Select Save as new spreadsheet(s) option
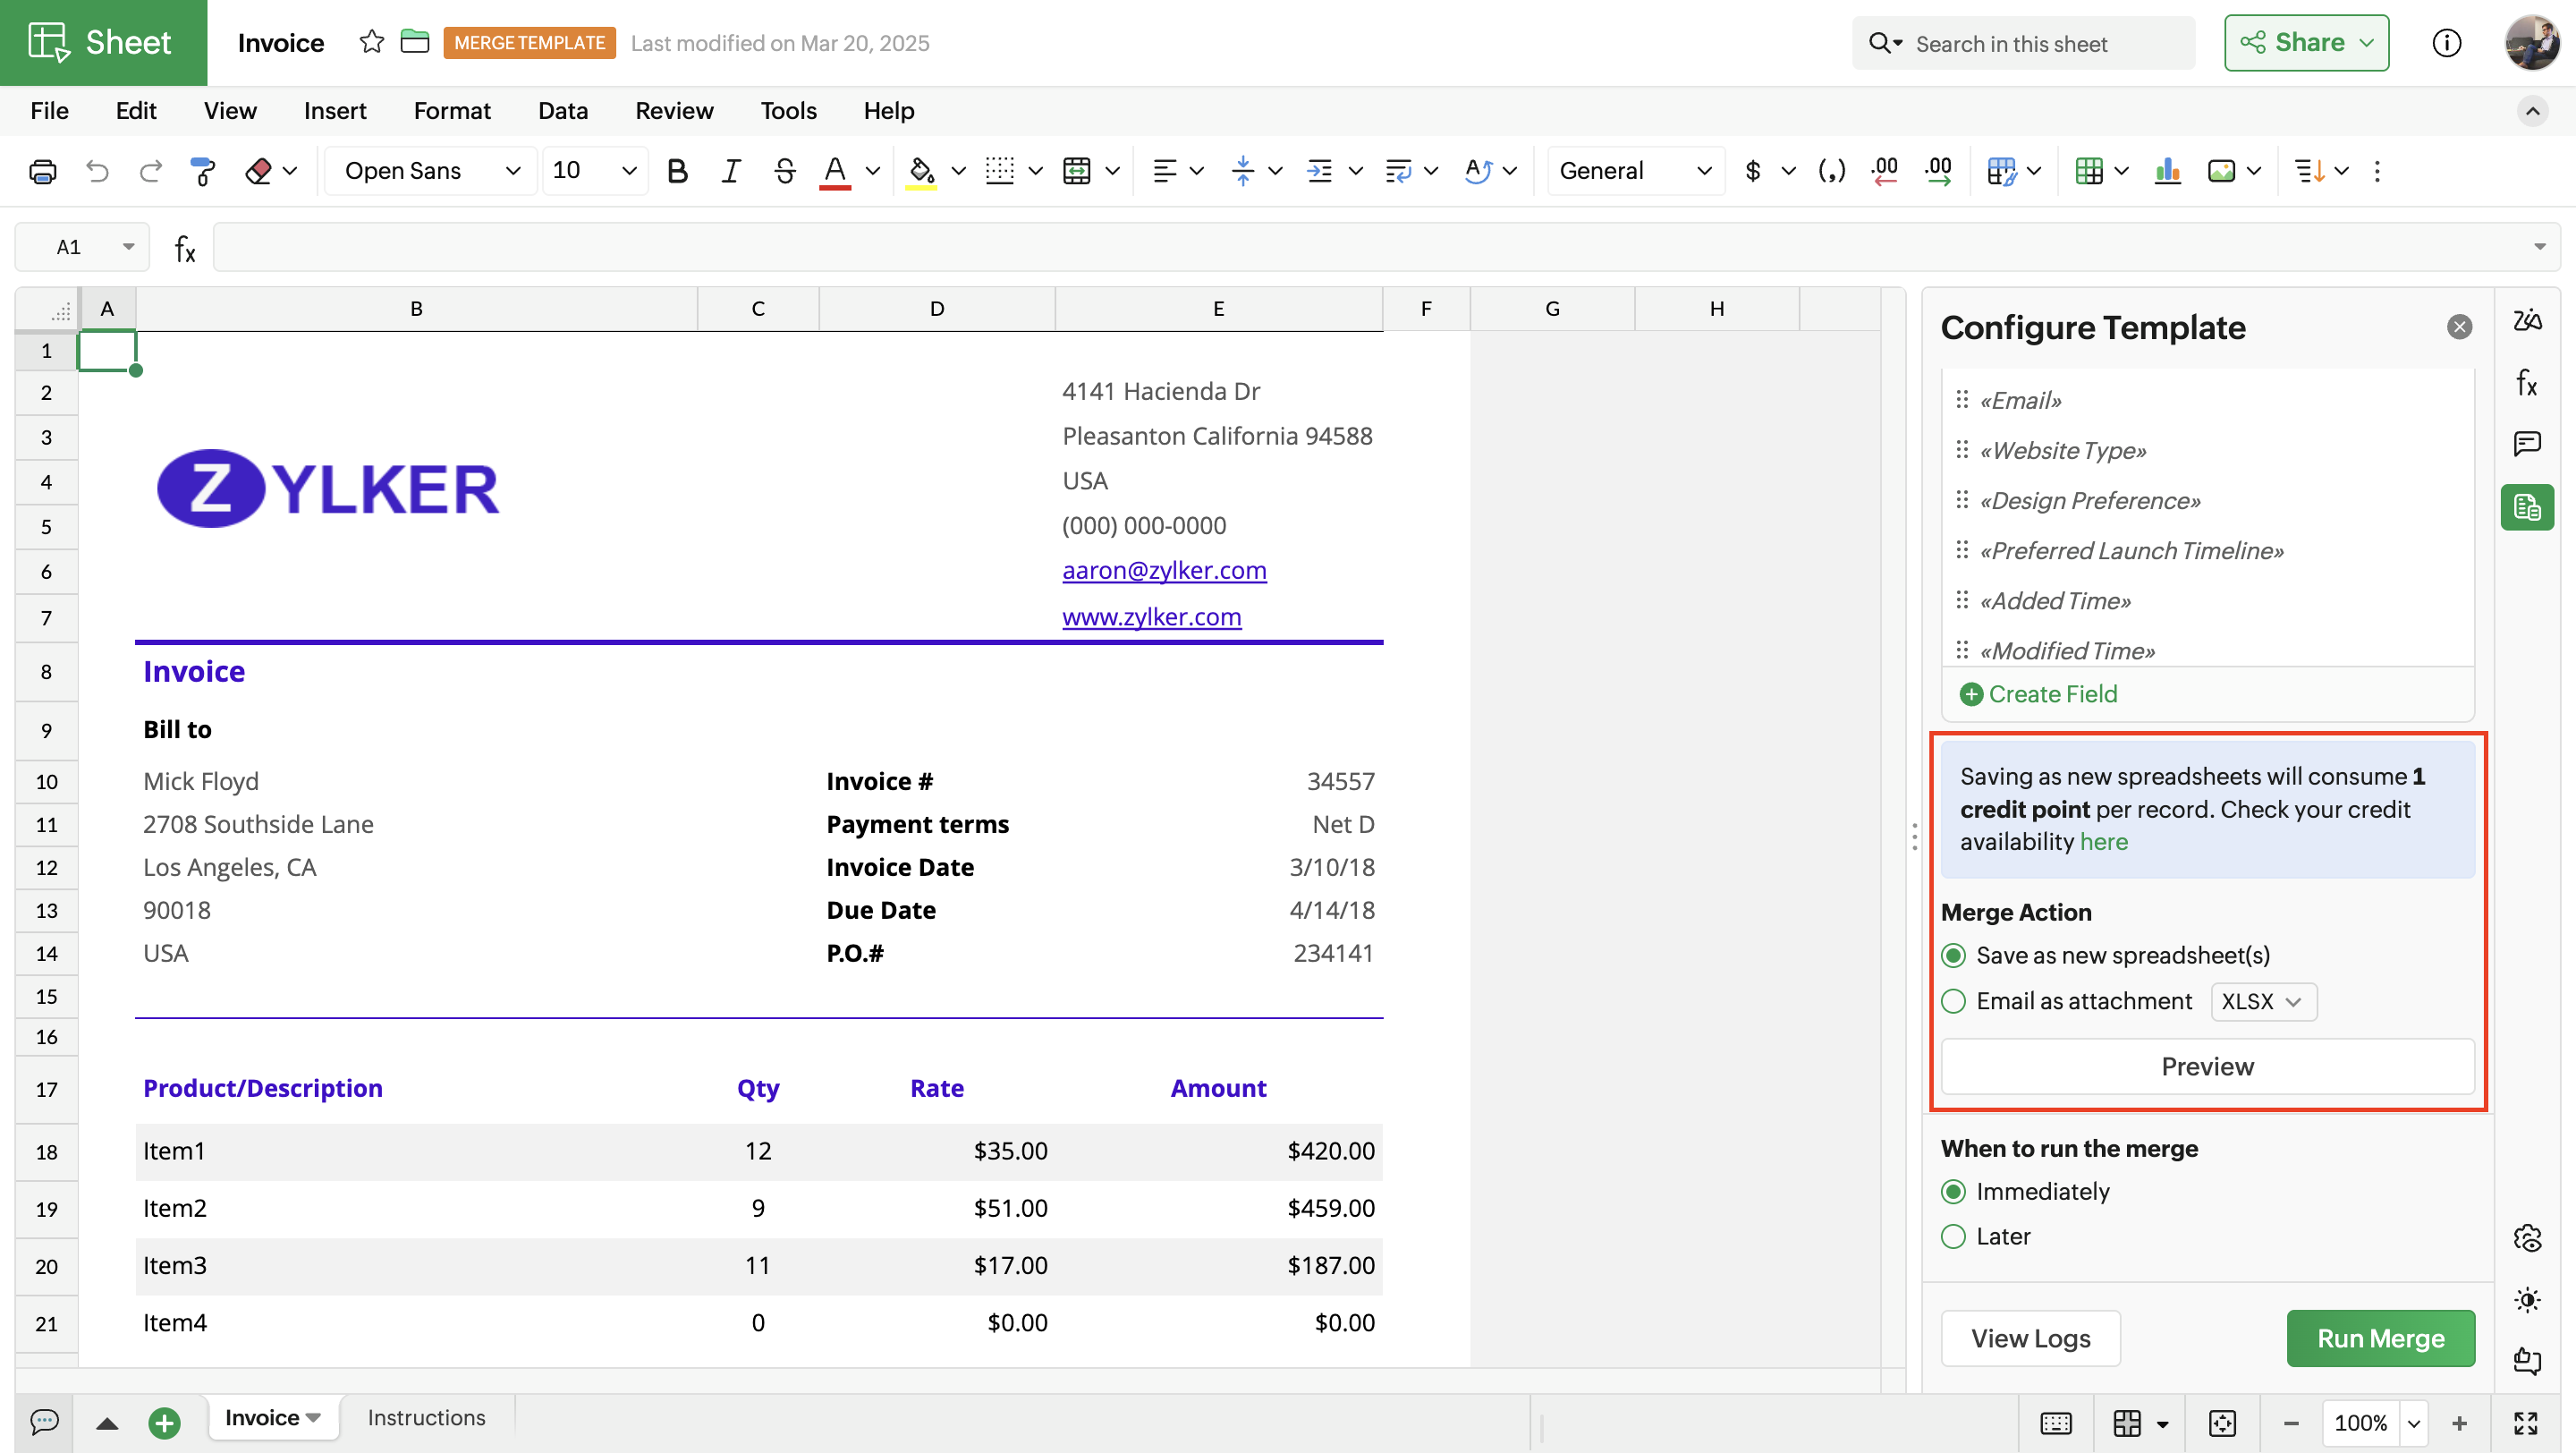This screenshot has width=2576, height=1453. click(x=1953, y=955)
